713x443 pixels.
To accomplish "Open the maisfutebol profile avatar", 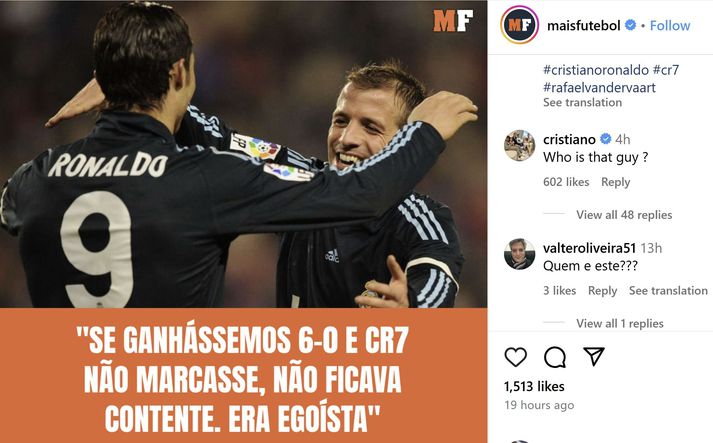I will [x=520, y=25].
